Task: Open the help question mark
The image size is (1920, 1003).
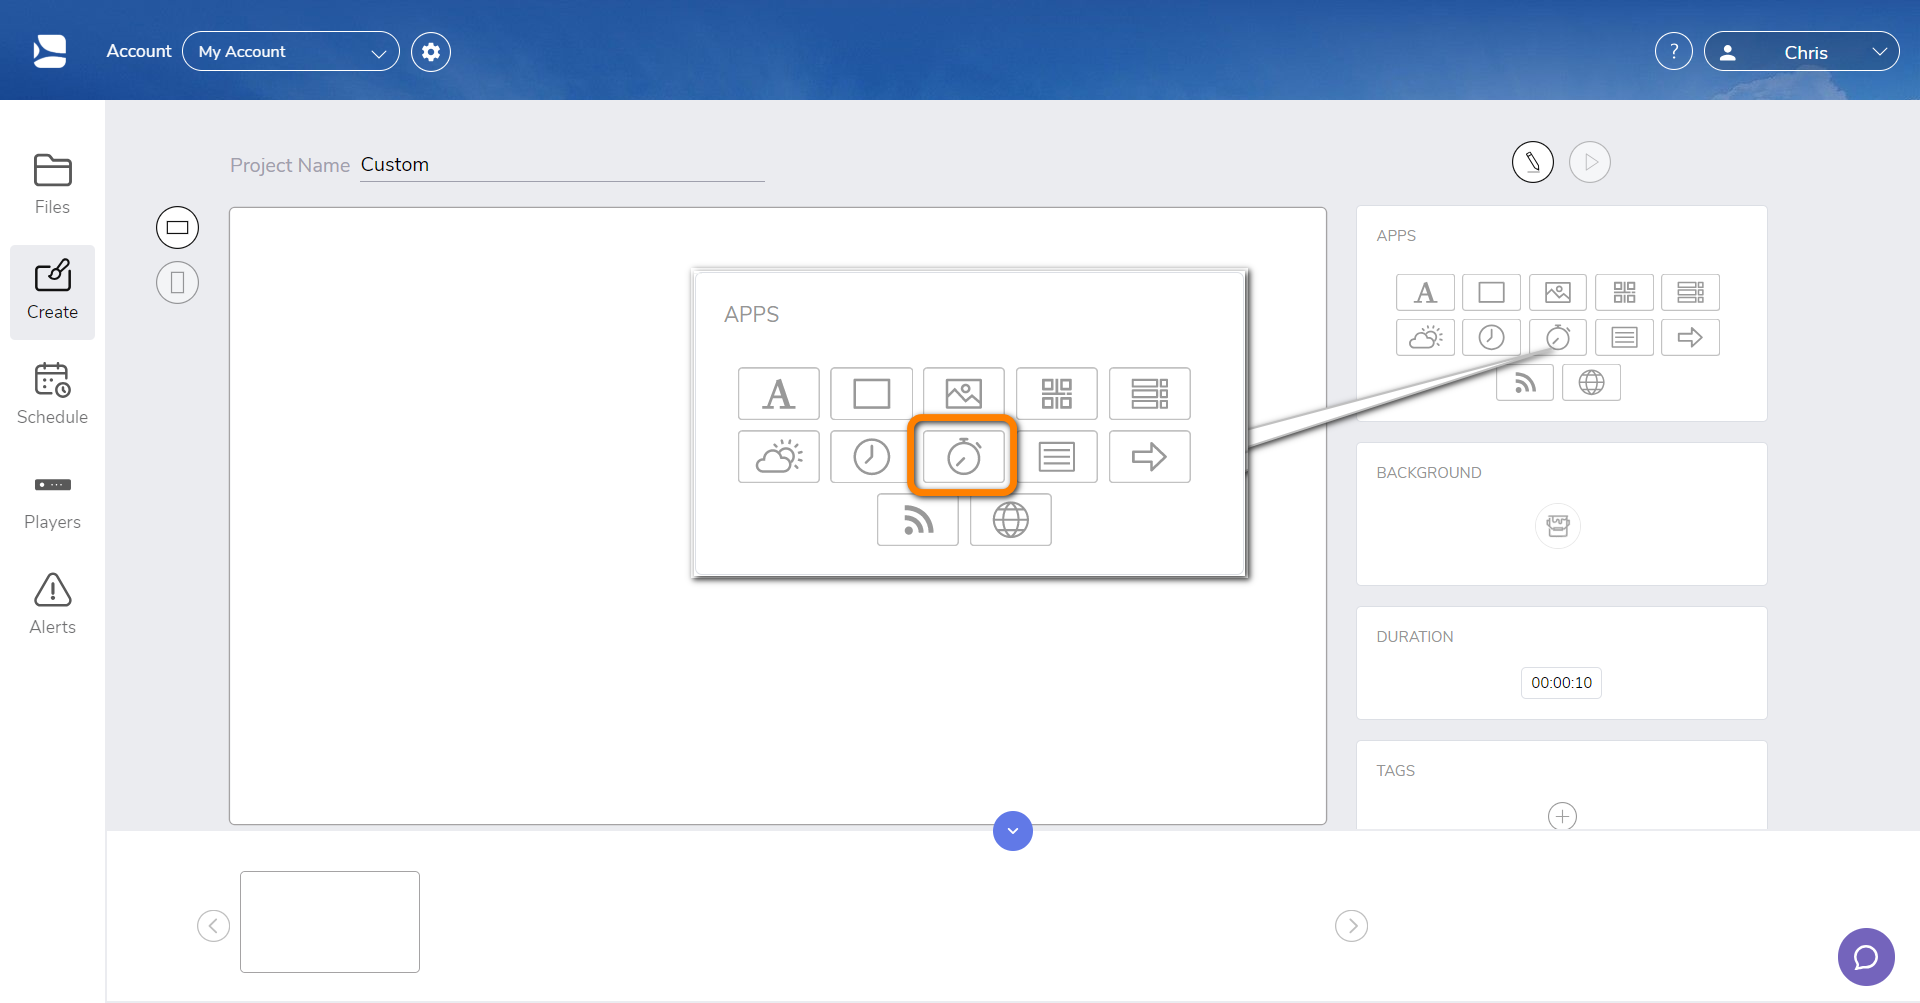Action: 1674,51
